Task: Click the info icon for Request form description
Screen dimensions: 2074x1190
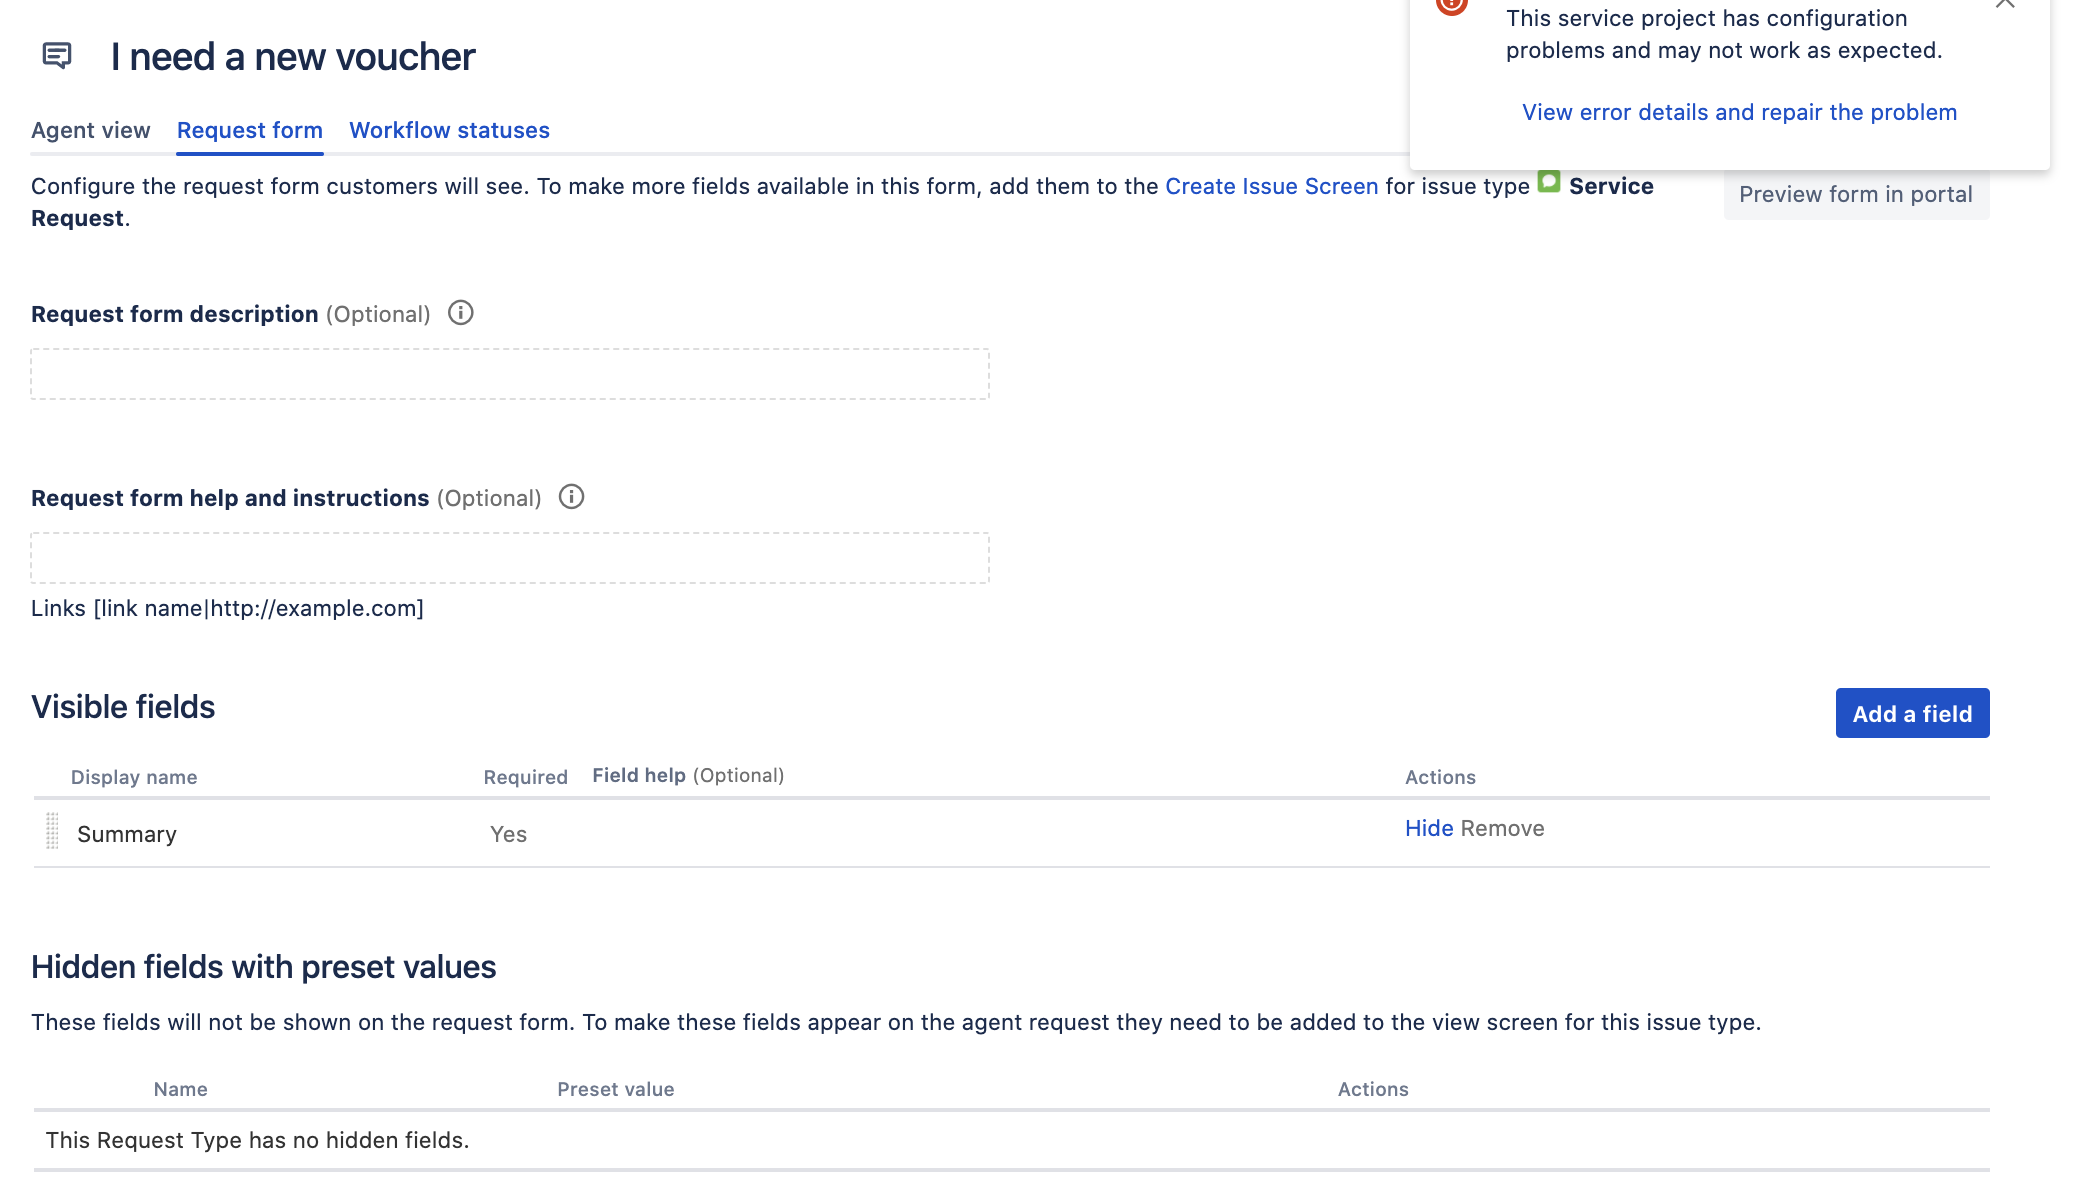Action: click(x=460, y=313)
